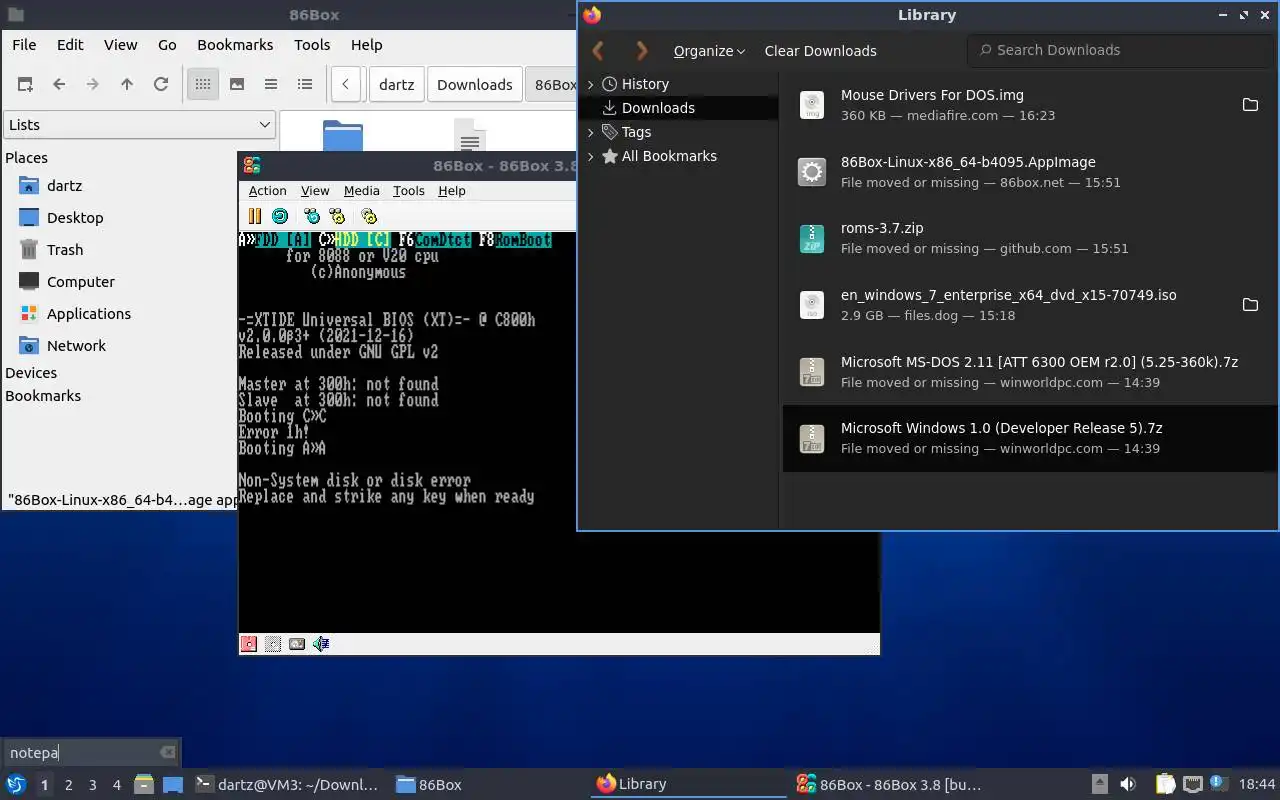Click the network tray icon
1280x800 pixels.
click(1192, 784)
